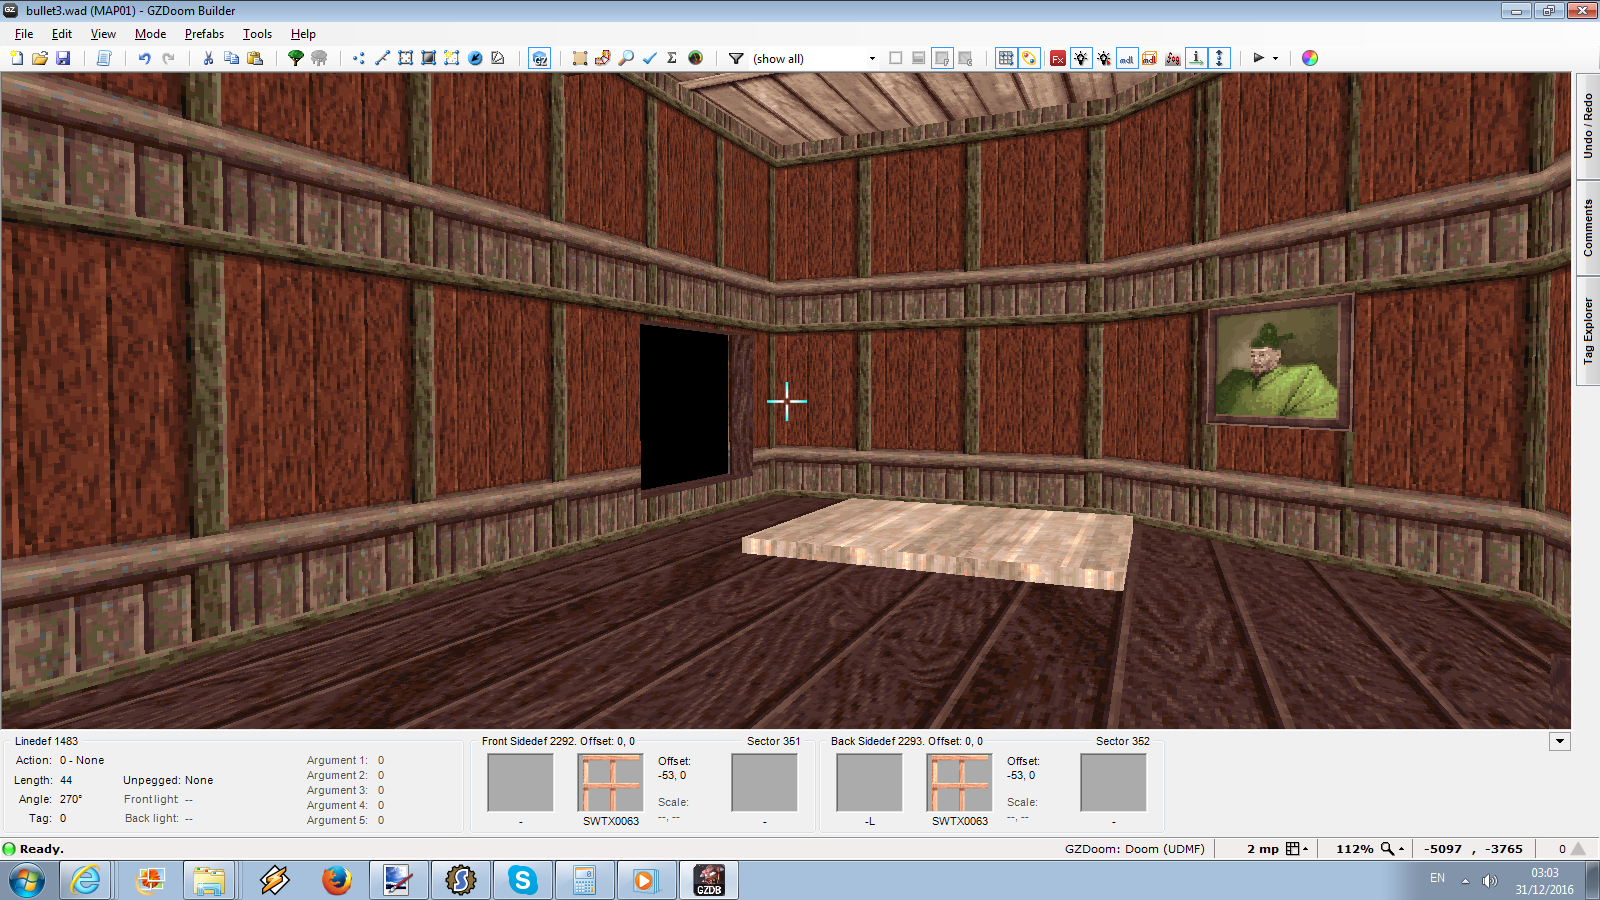Toggle animated dynamic lights button
Viewport: 1600px width, 900px height.
(1104, 58)
